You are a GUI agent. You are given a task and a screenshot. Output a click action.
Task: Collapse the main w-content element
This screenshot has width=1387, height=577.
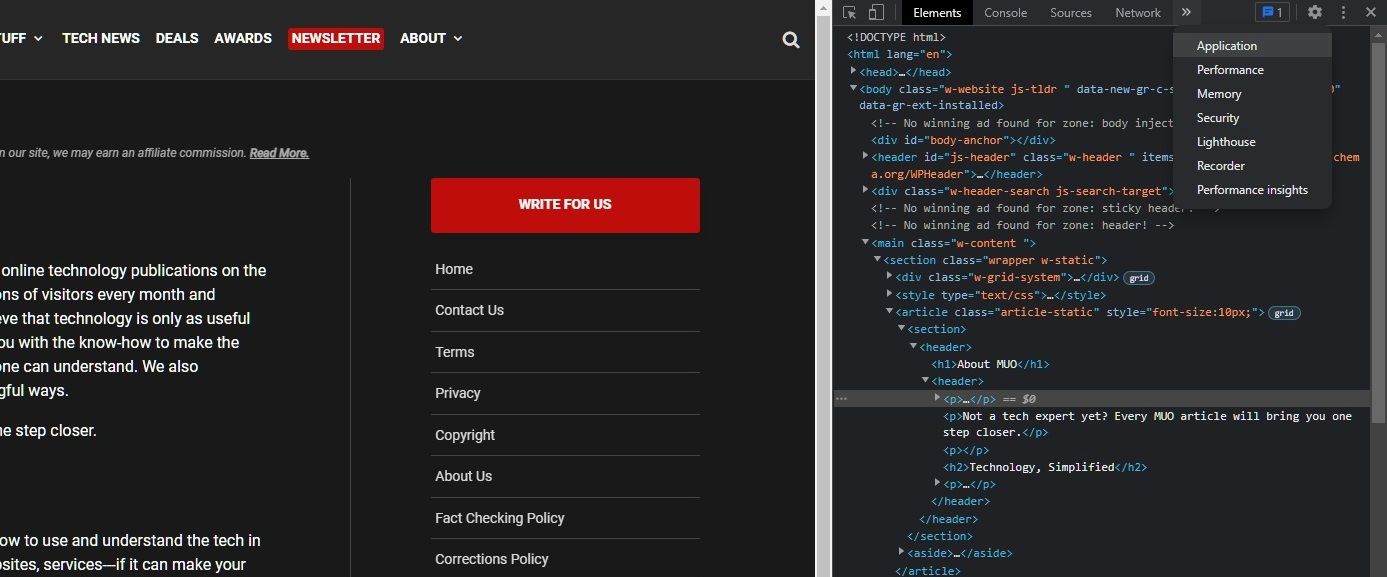pos(866,243)
